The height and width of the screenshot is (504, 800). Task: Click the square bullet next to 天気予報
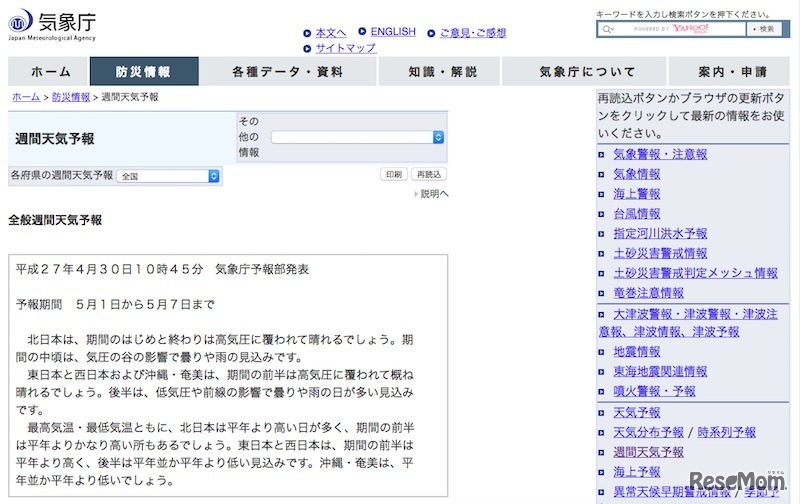602,413
